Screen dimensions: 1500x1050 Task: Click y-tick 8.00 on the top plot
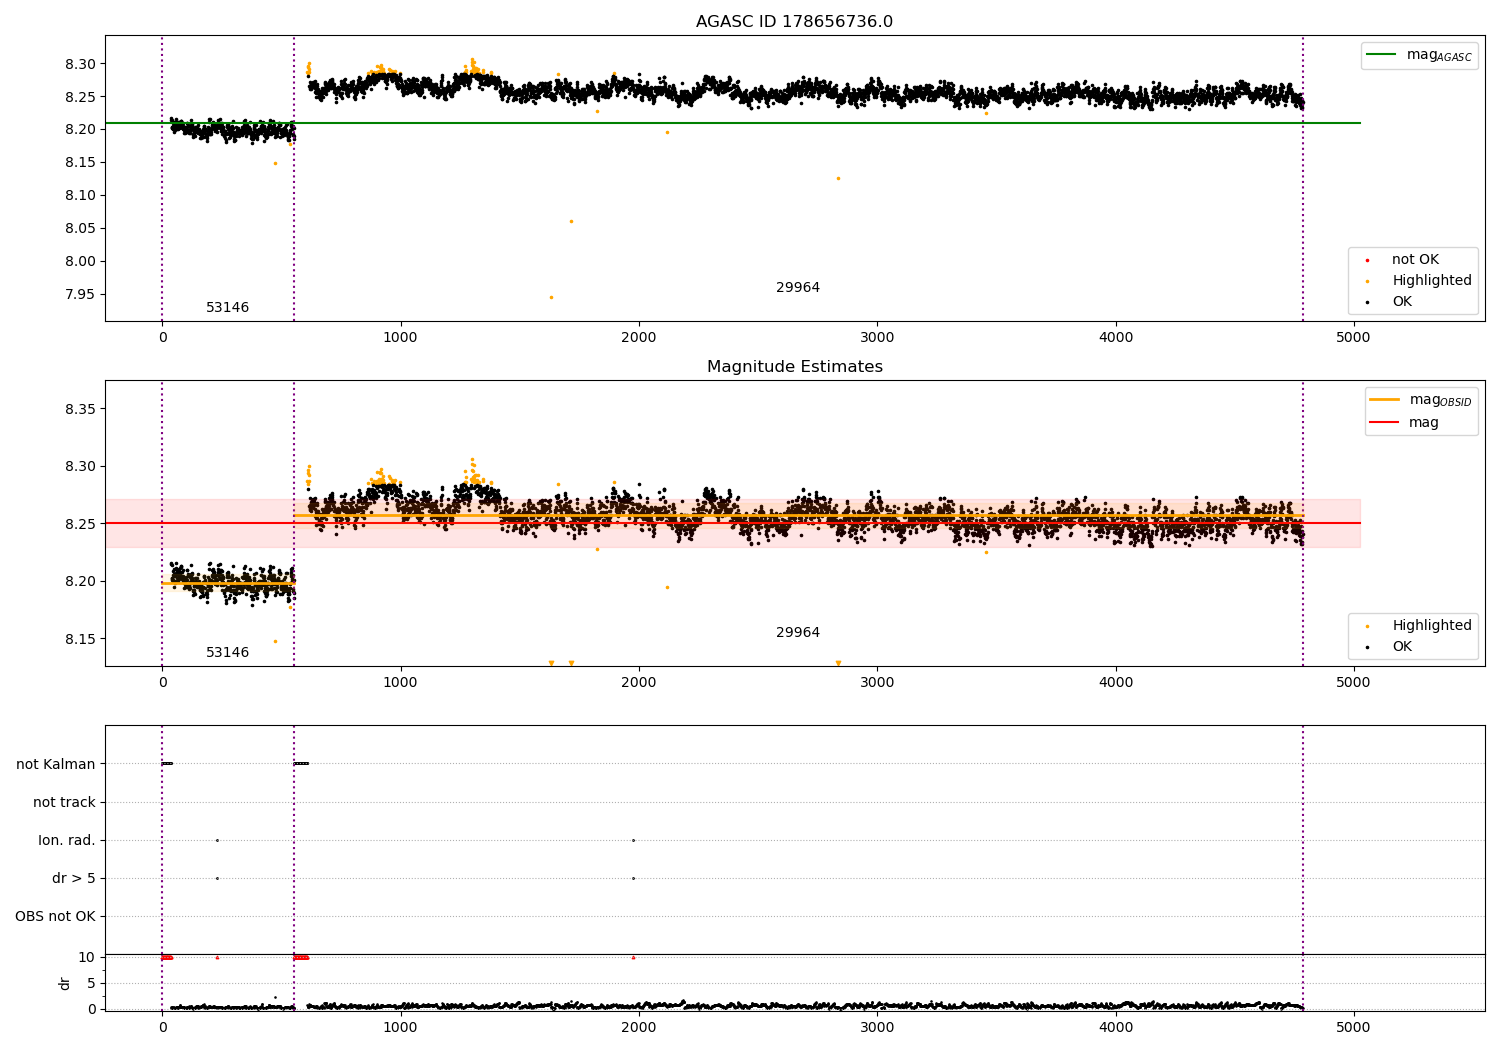pyautogui.click(x=80, y=261)
